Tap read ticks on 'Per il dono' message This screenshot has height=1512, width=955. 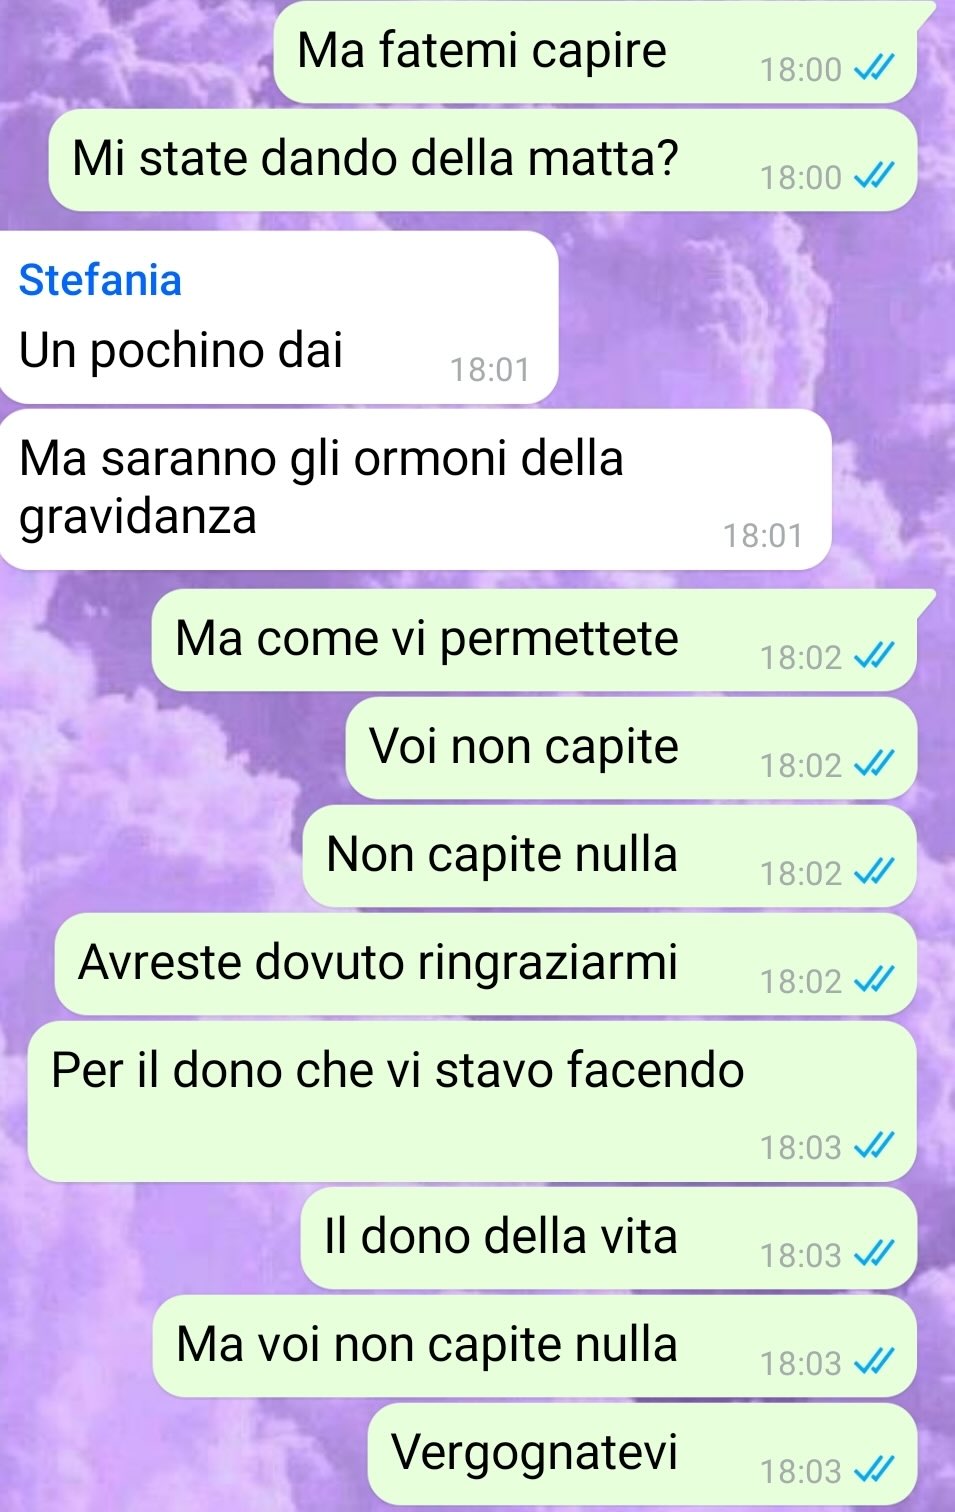tap(873, 1146)
